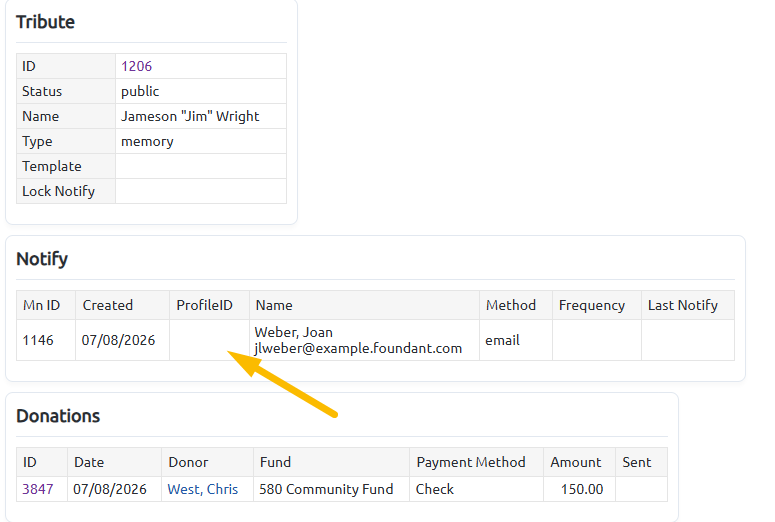The image size is (775, 522).
Task: Click the Payment Method column header
Action: tap(476, 462)
